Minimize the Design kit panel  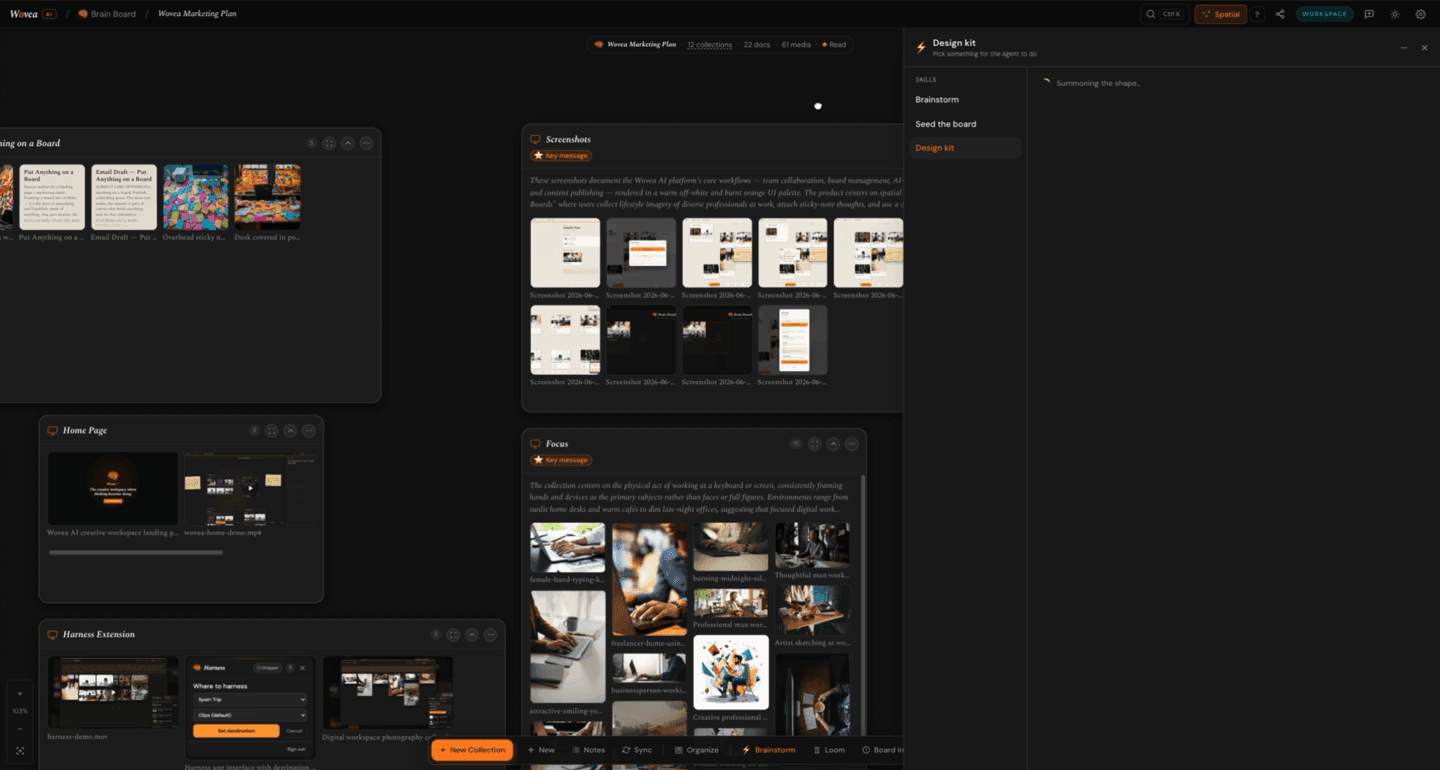coord(1403,47)
